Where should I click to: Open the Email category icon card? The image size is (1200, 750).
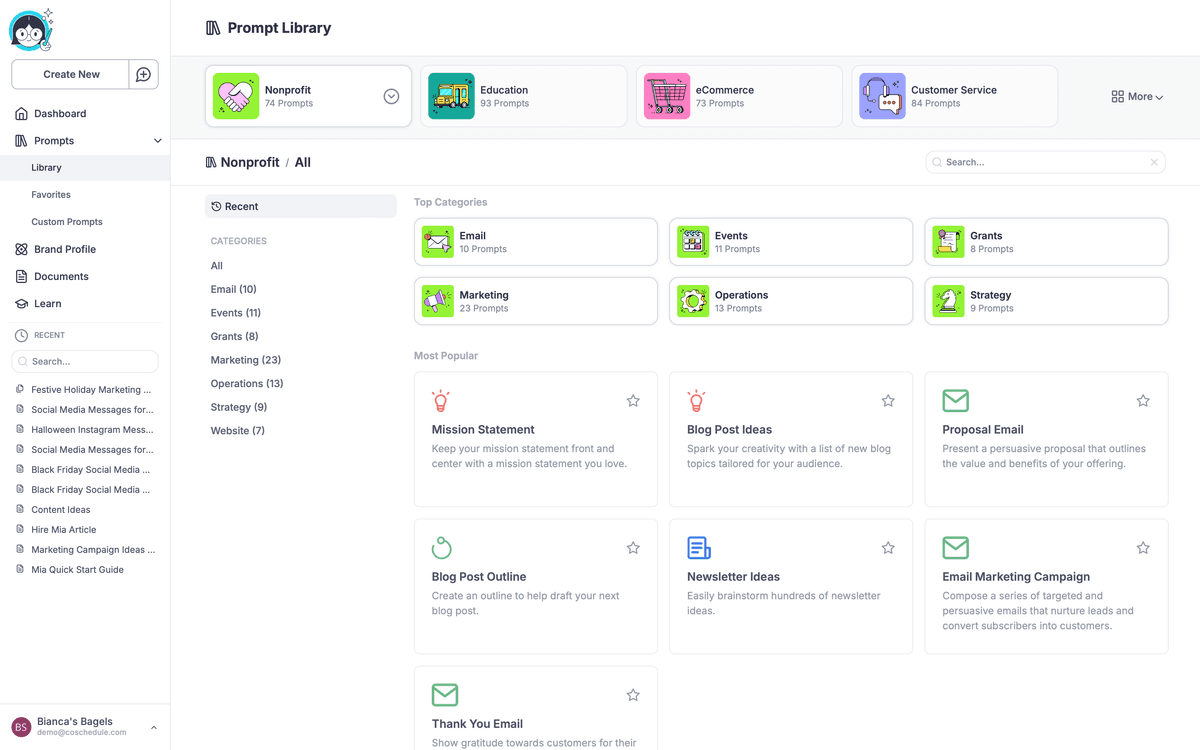437,241
